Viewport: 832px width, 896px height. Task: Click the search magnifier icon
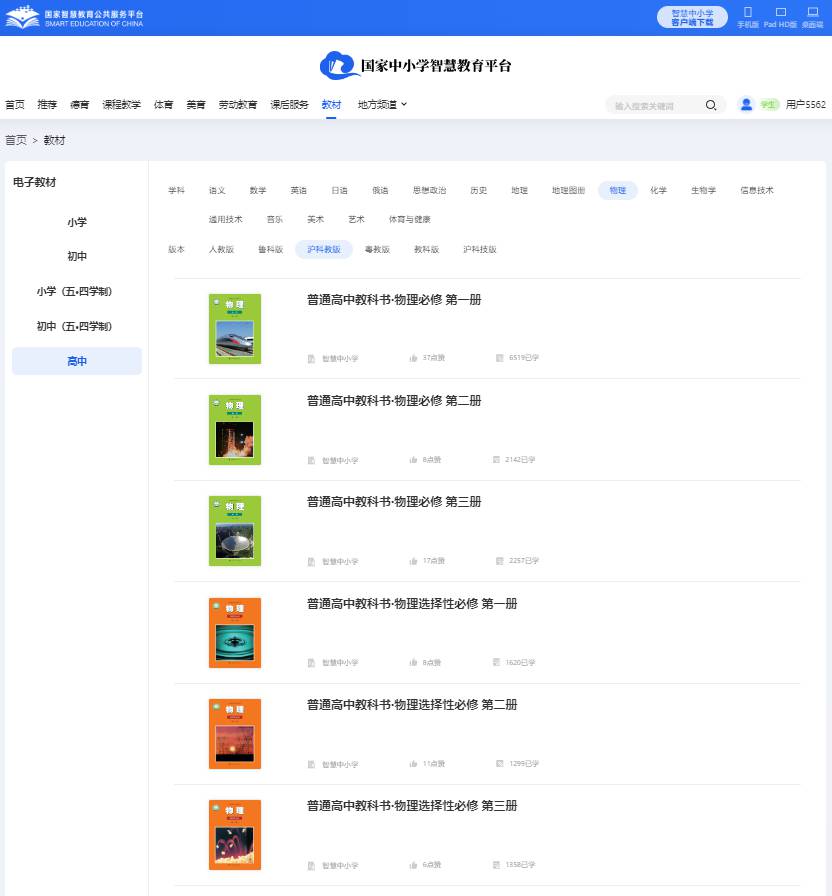click(711, 104)
